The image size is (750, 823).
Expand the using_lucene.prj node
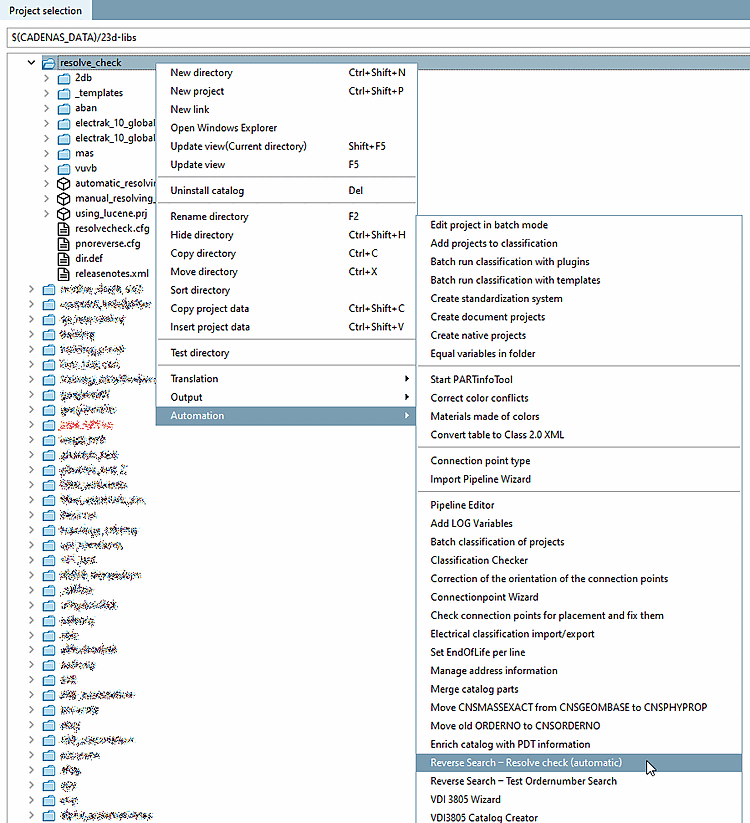click(x=46, y=214)
